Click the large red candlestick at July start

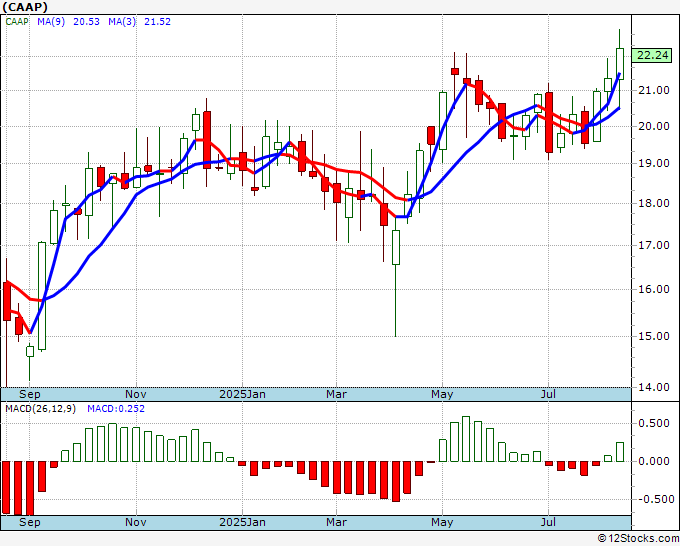click(x=549, y=122)
